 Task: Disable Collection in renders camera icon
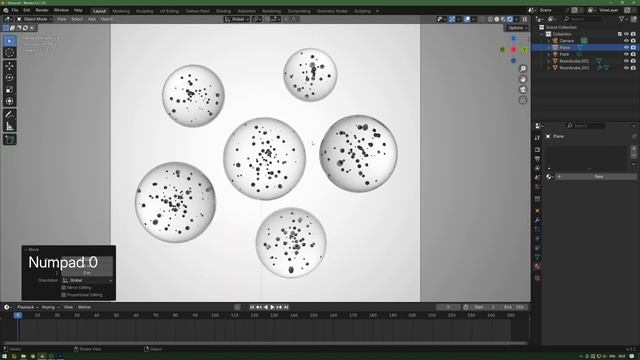coord(633,34)
